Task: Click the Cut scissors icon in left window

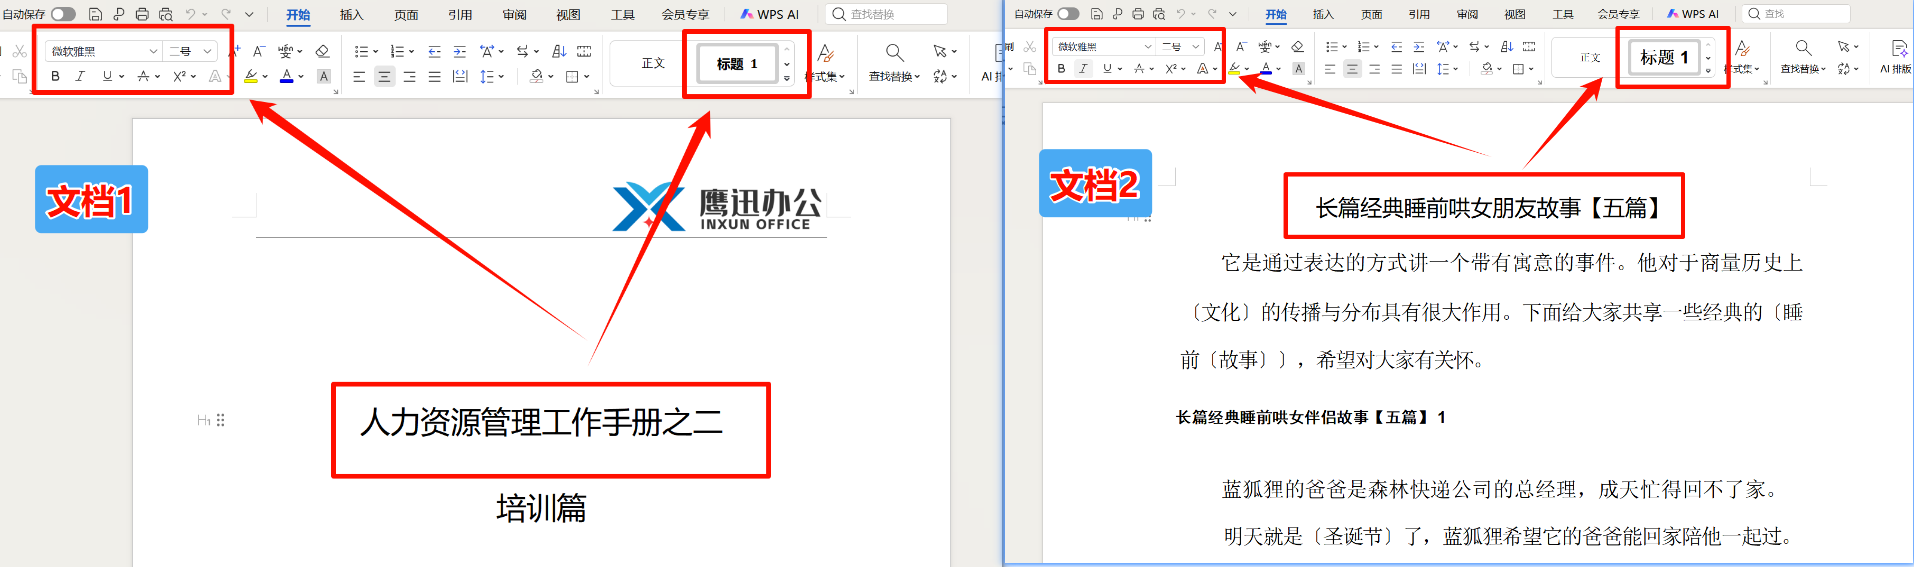Action: [19, 51]
